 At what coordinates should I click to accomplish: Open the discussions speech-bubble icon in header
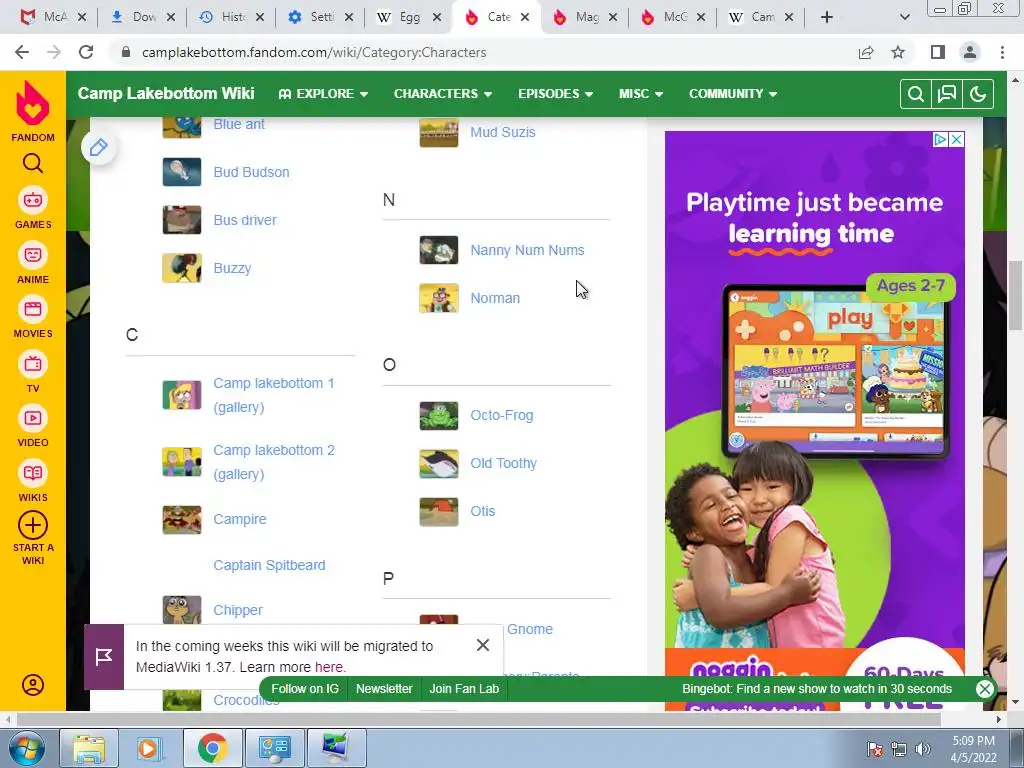(947, 94)
